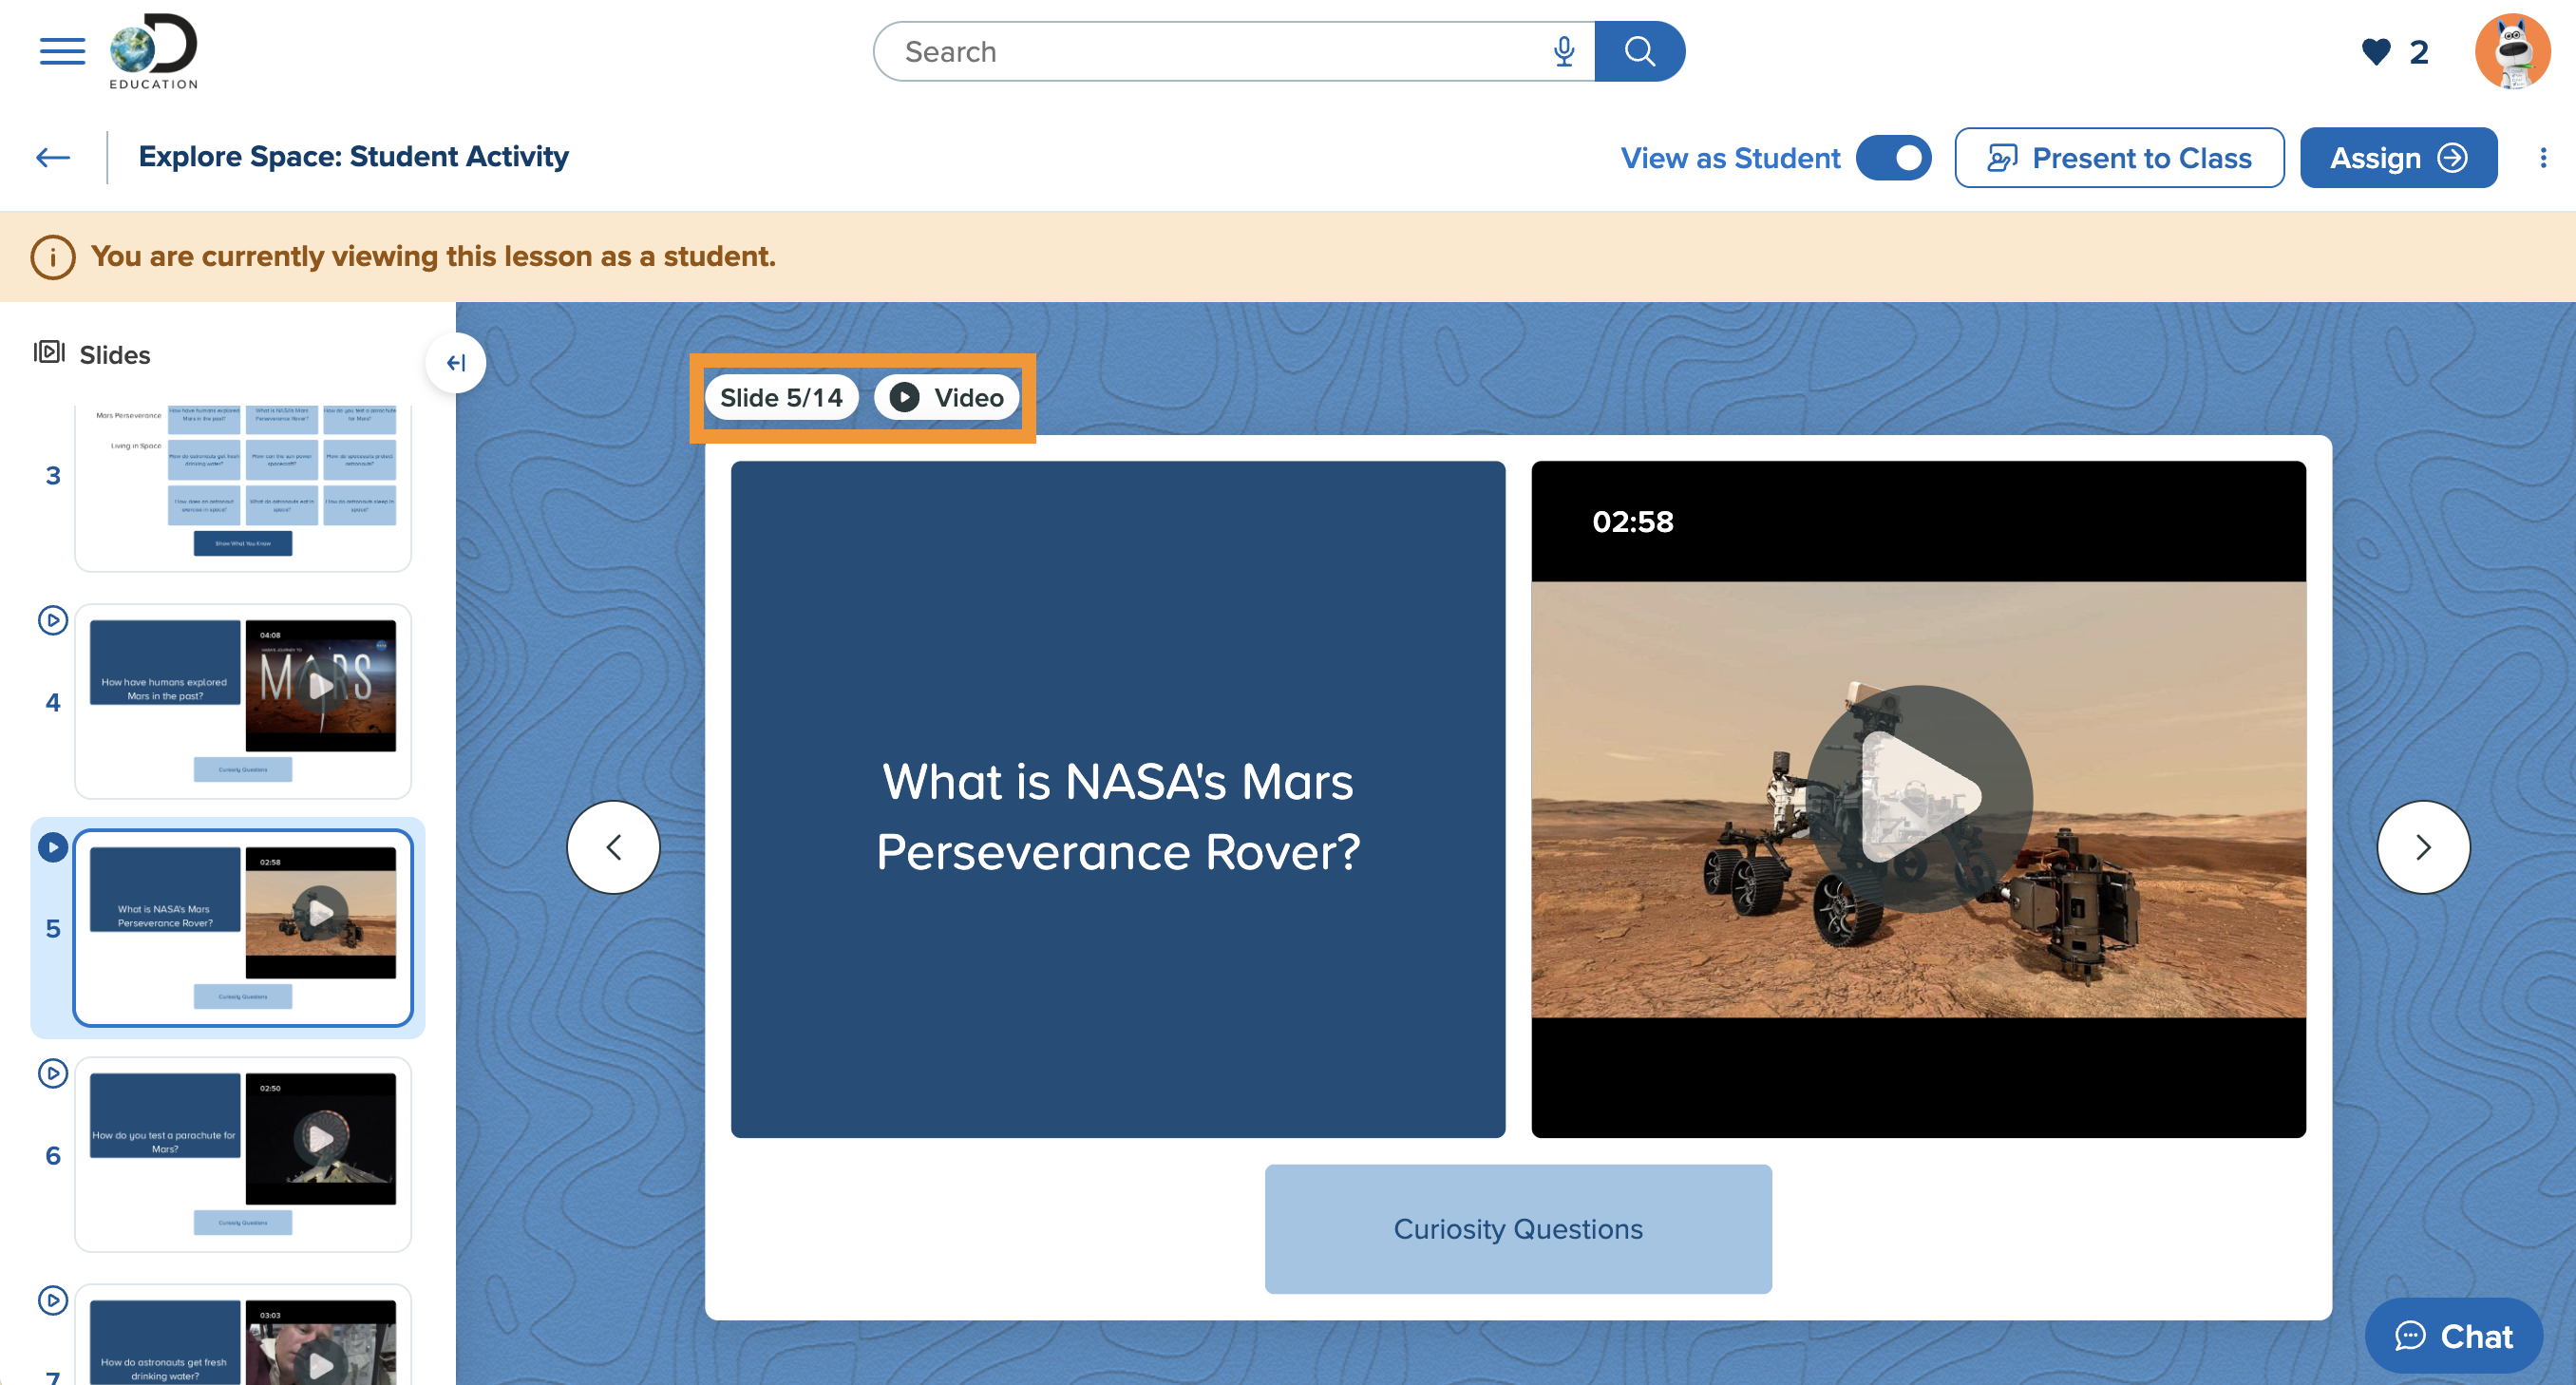Go to the previous slide
The image size is (2576, 1385).
coord(613,847)
